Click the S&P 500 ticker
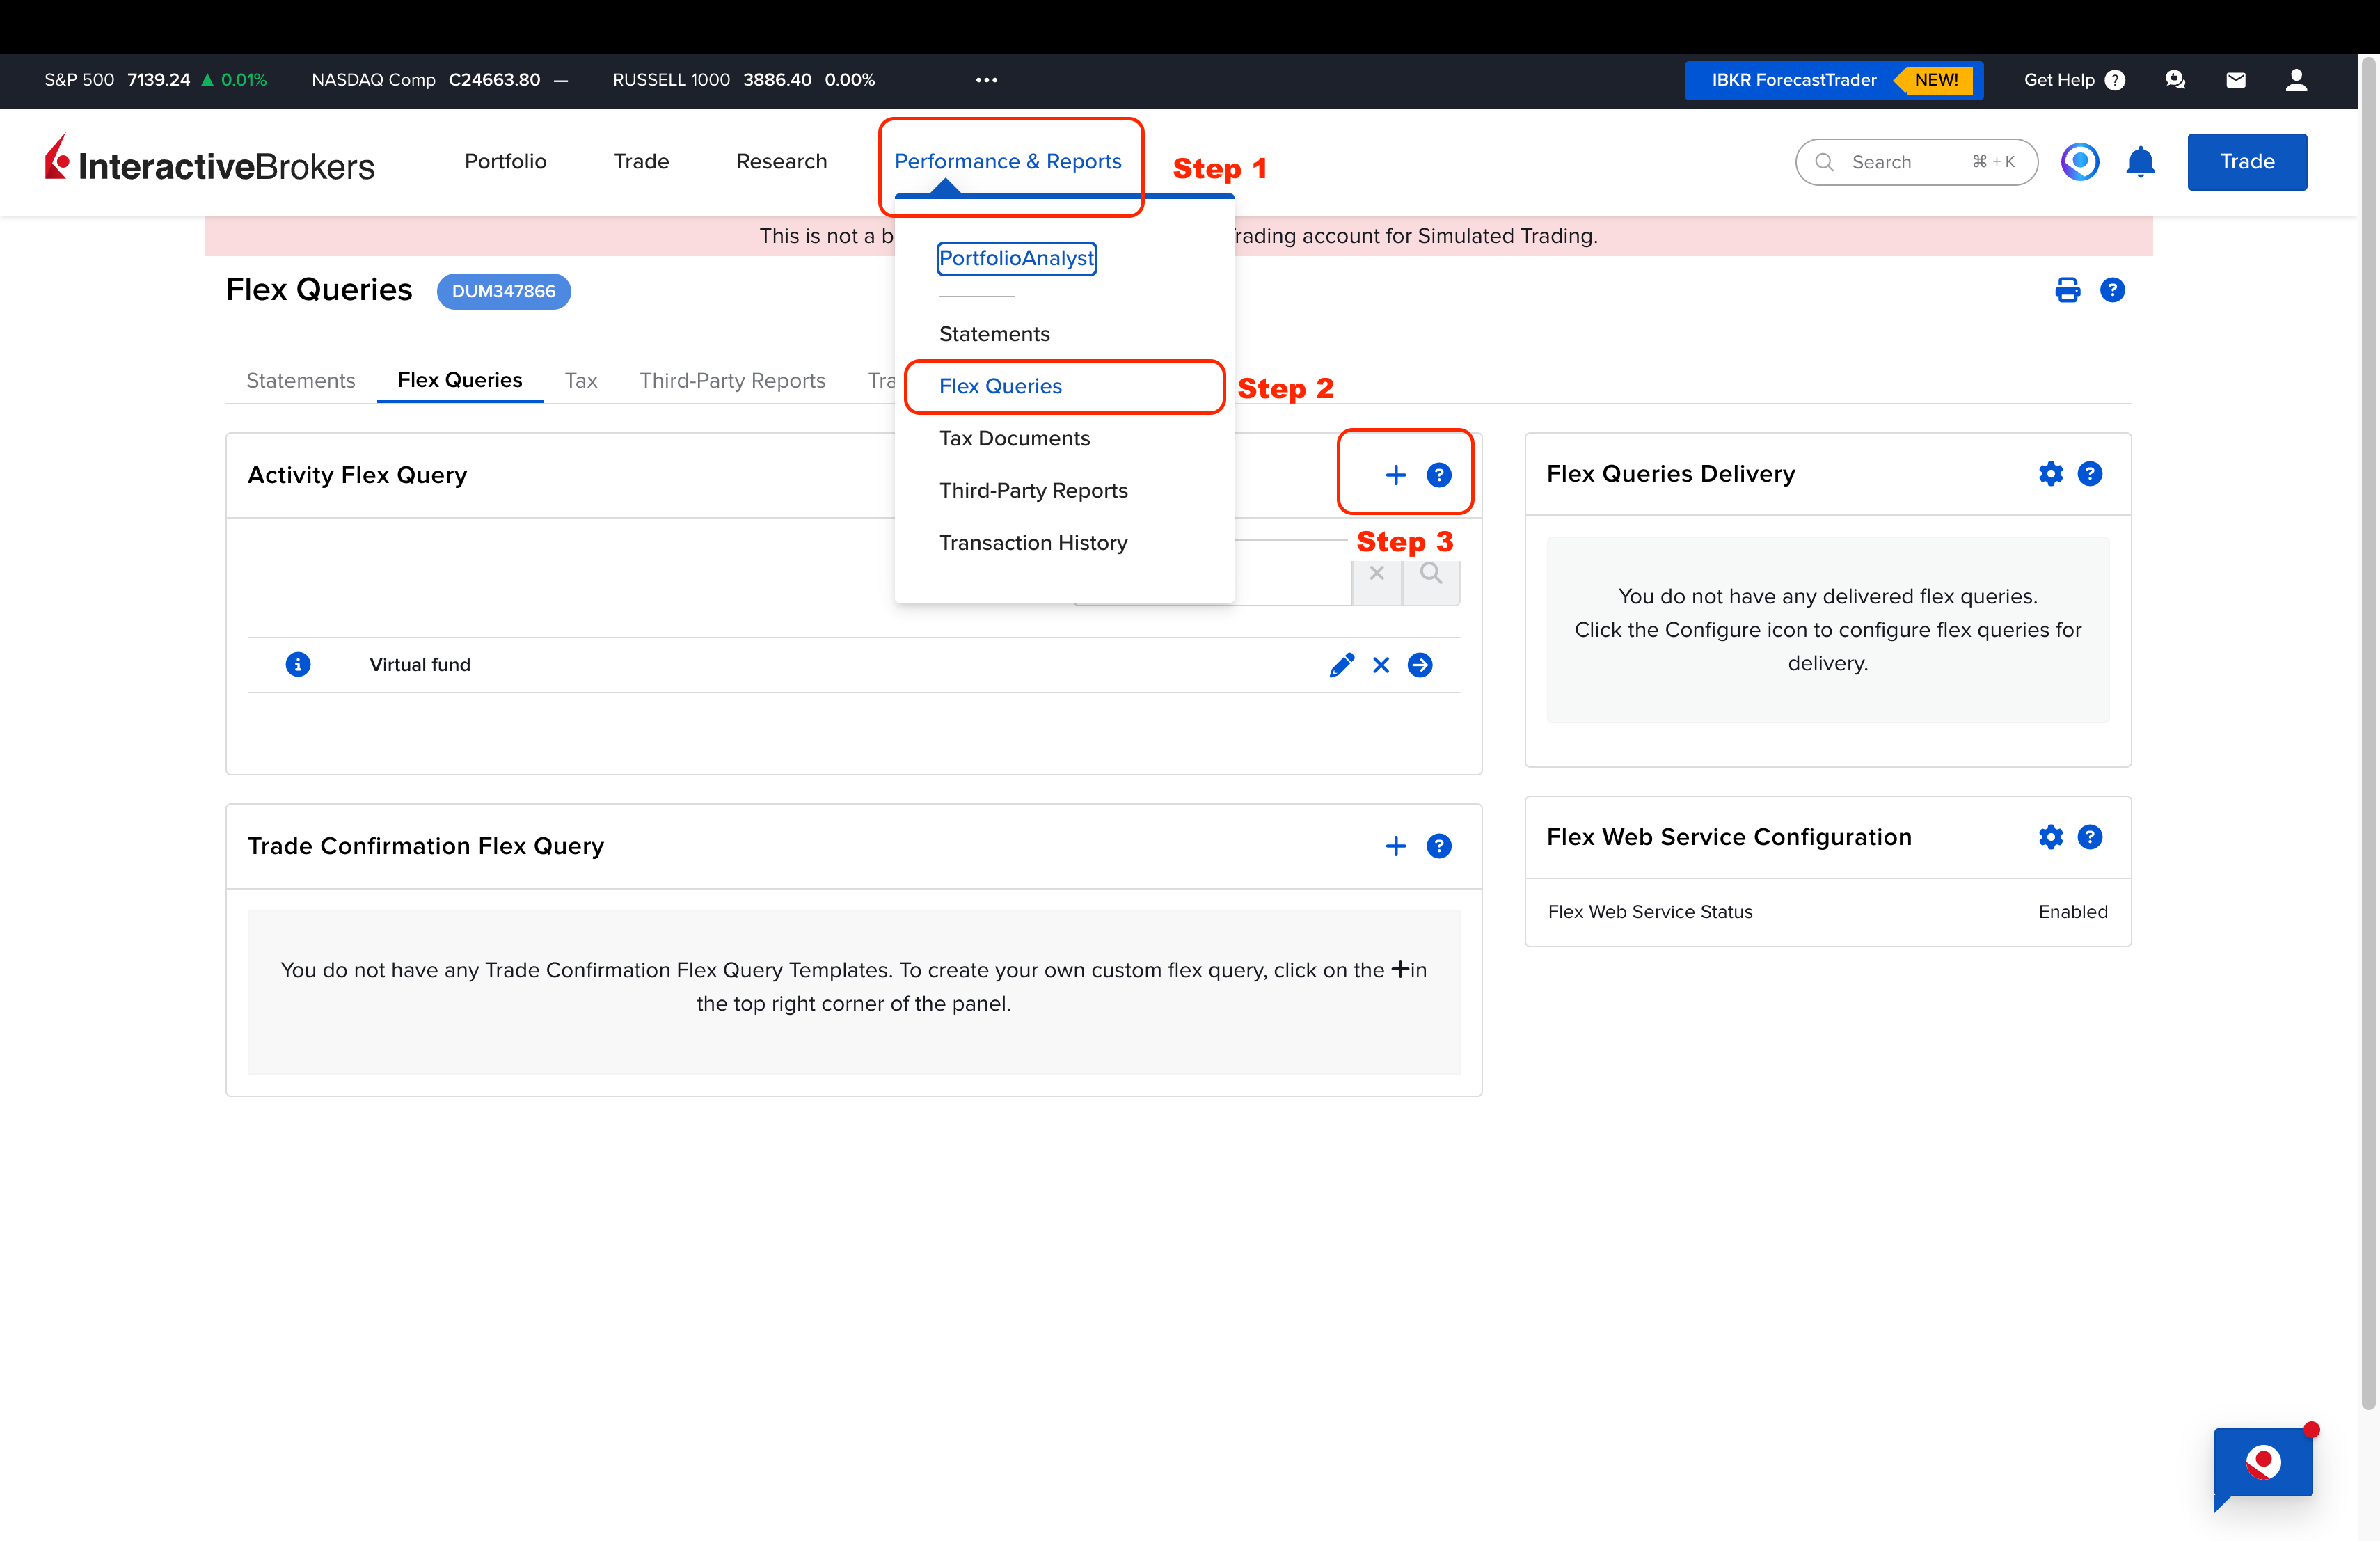Viewport: 2380px width, 1541px height. (x=155, y=80)
